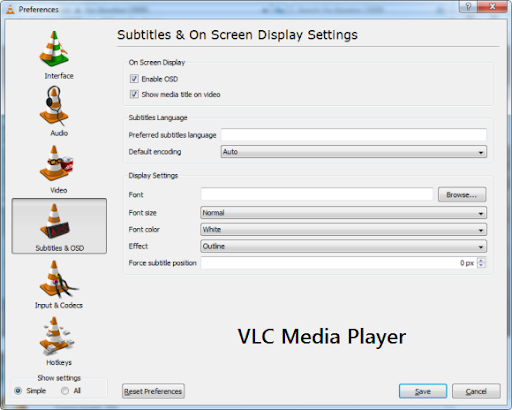Click the Cancel button

[476, 391]
